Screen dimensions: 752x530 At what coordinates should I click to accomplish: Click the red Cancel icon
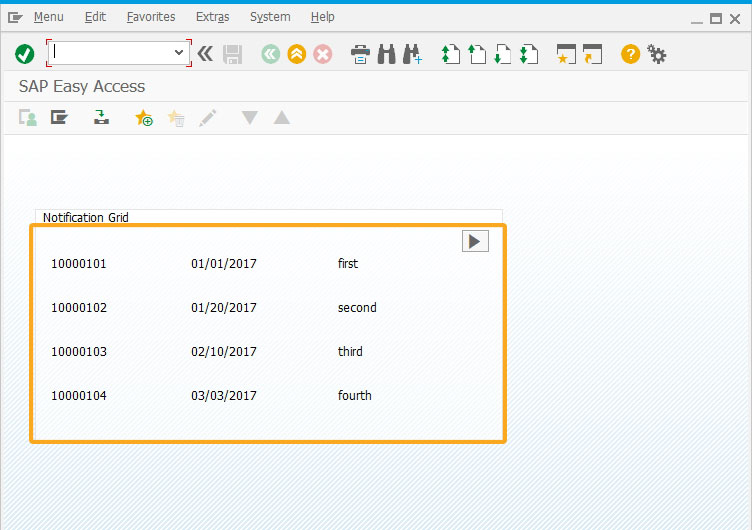pyautogui.click(x=323, y=54)
